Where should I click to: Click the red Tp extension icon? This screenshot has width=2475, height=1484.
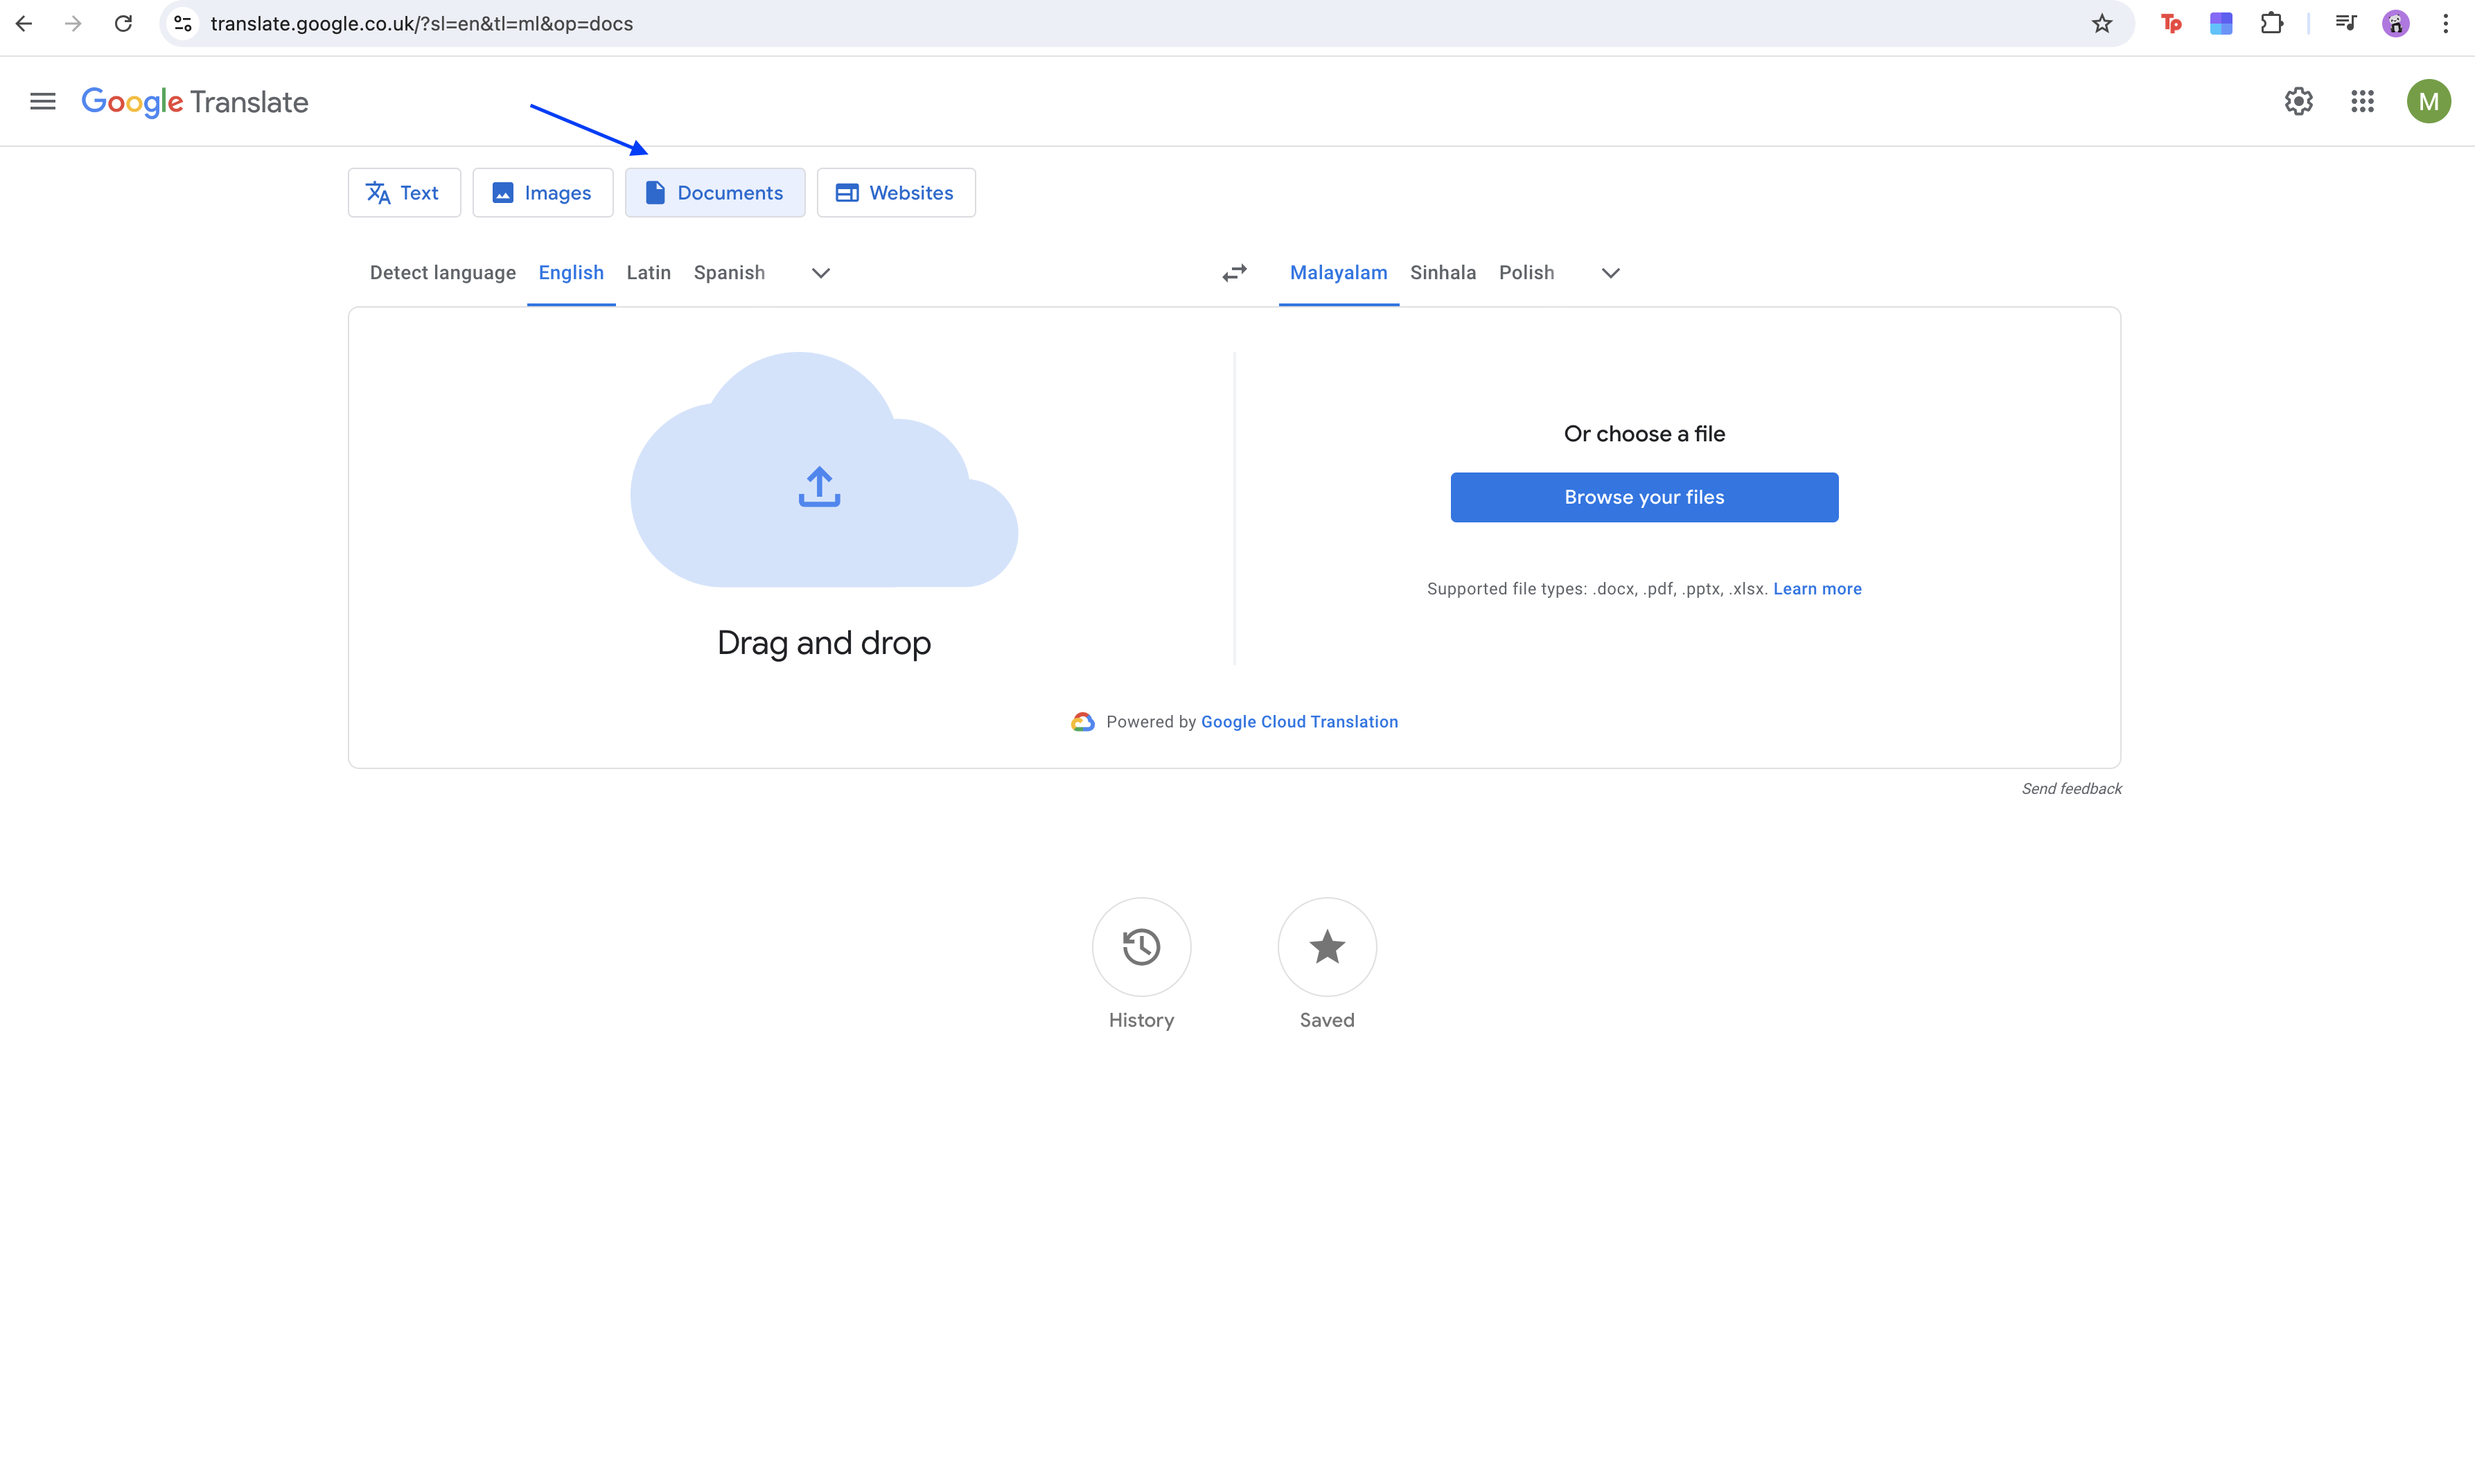click(2170, 23)
